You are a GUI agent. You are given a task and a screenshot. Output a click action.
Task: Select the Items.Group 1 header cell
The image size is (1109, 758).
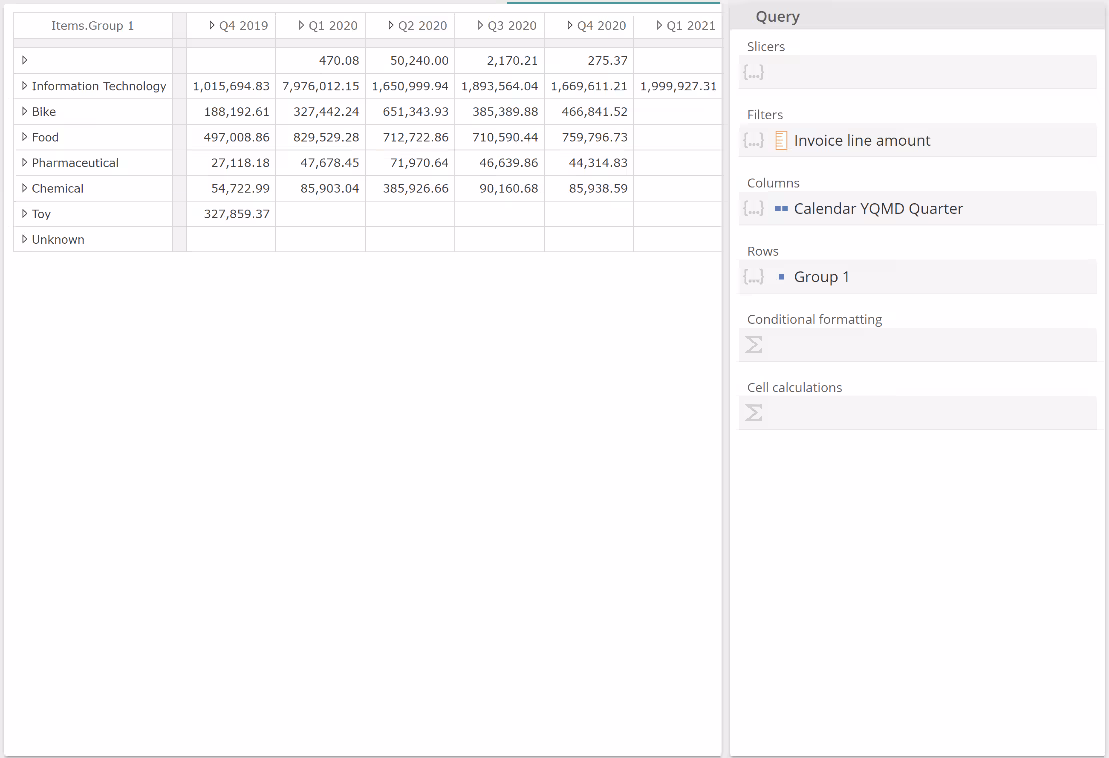pos(92,25)
